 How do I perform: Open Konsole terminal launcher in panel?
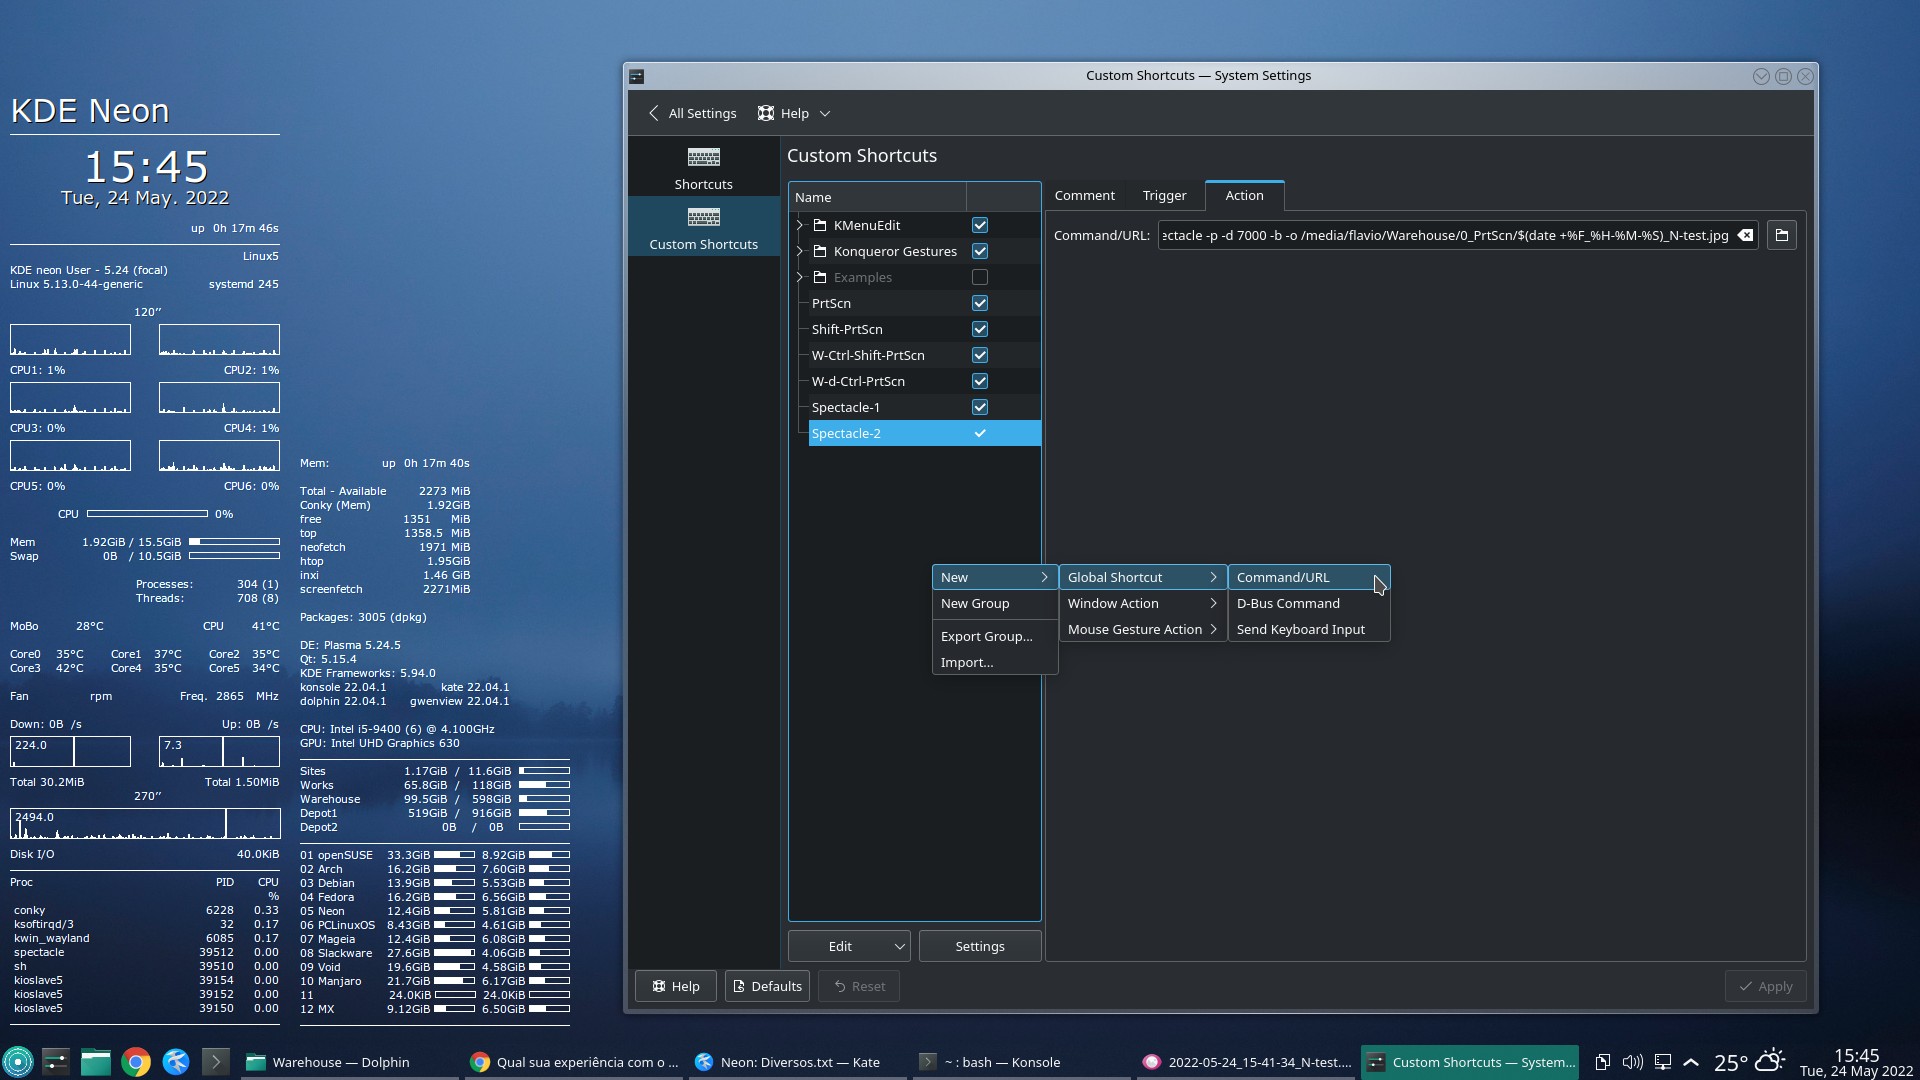(x=216, y=1062)
